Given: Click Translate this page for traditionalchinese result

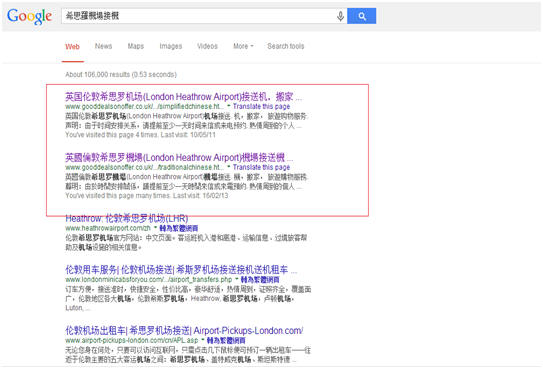Looking at the screenshot, I should [x=261, y=167].
